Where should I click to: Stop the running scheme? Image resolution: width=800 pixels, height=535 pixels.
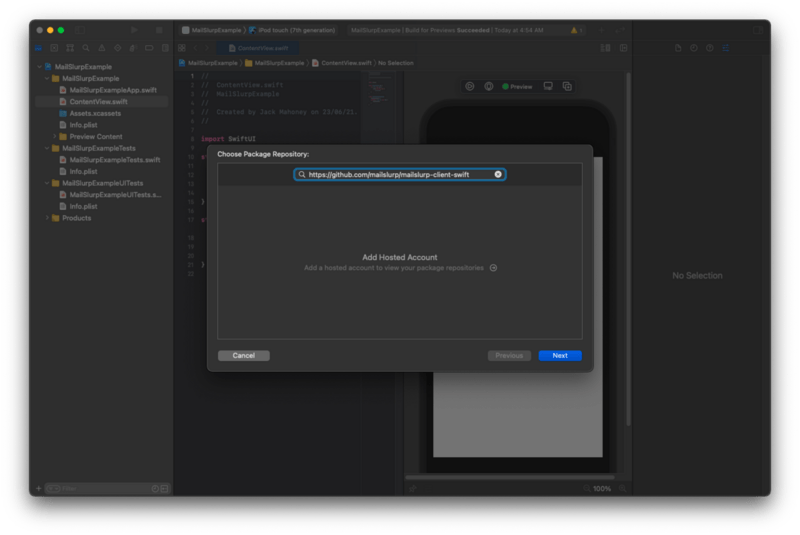tap(159, 30)
